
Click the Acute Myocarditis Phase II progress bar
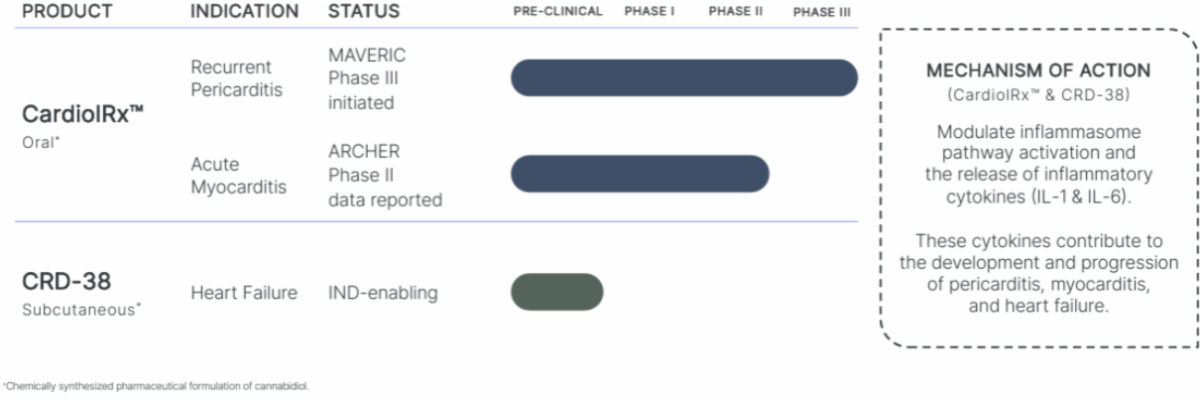640,174
